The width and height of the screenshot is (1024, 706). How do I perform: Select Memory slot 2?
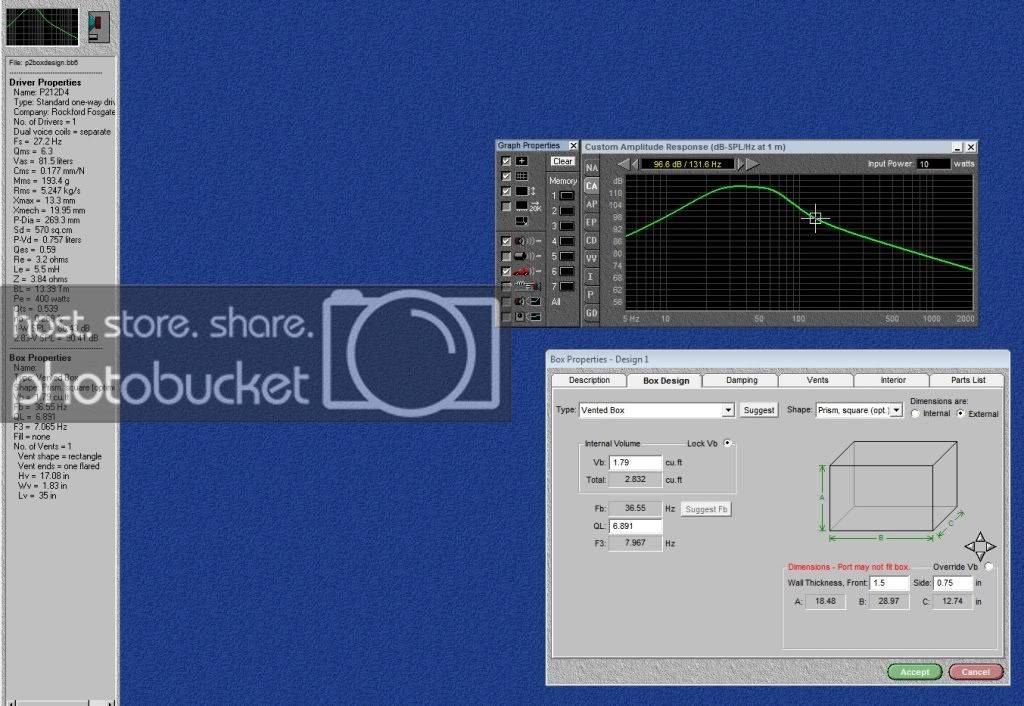pyautogui.click(x=567, y=211)
